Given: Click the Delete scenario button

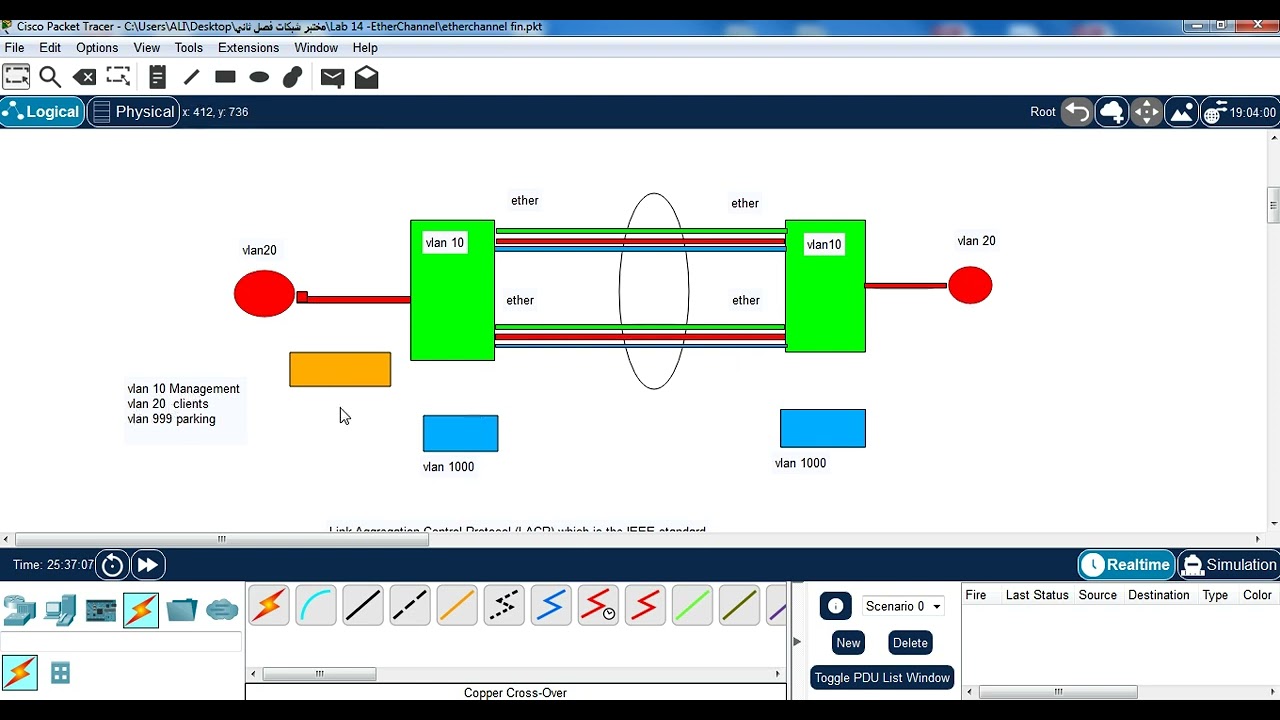Looking at the screenshot, I should pyautogui.click(x=910, y=643).
